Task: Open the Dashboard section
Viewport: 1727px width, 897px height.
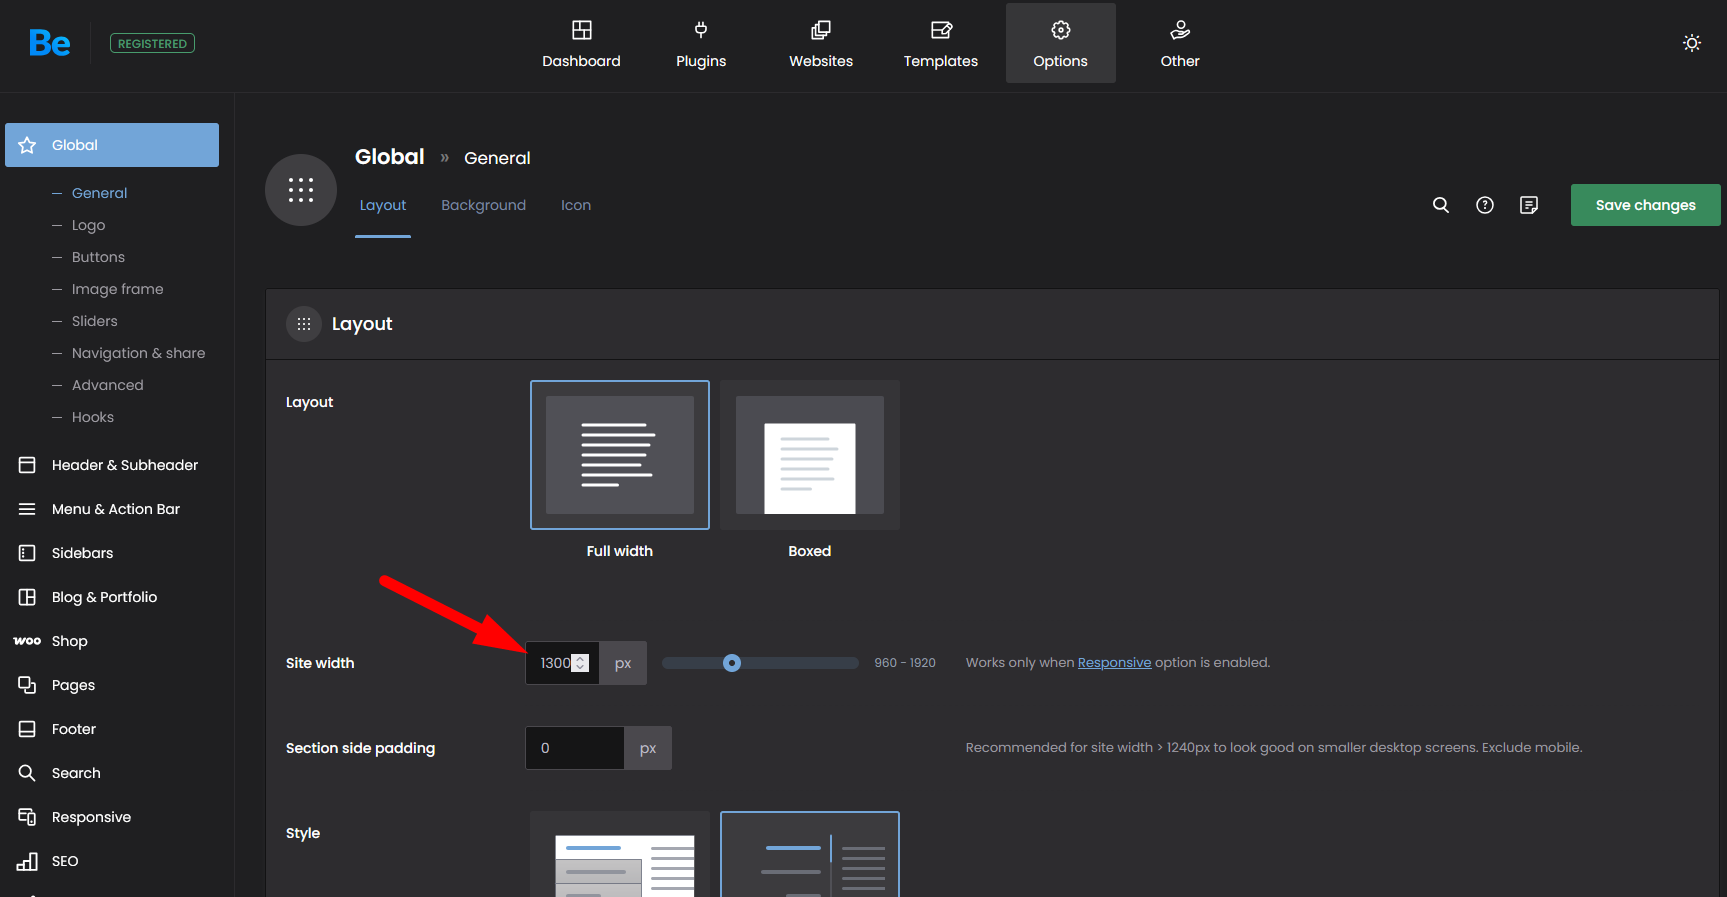Action: click(x=581, y=44)
